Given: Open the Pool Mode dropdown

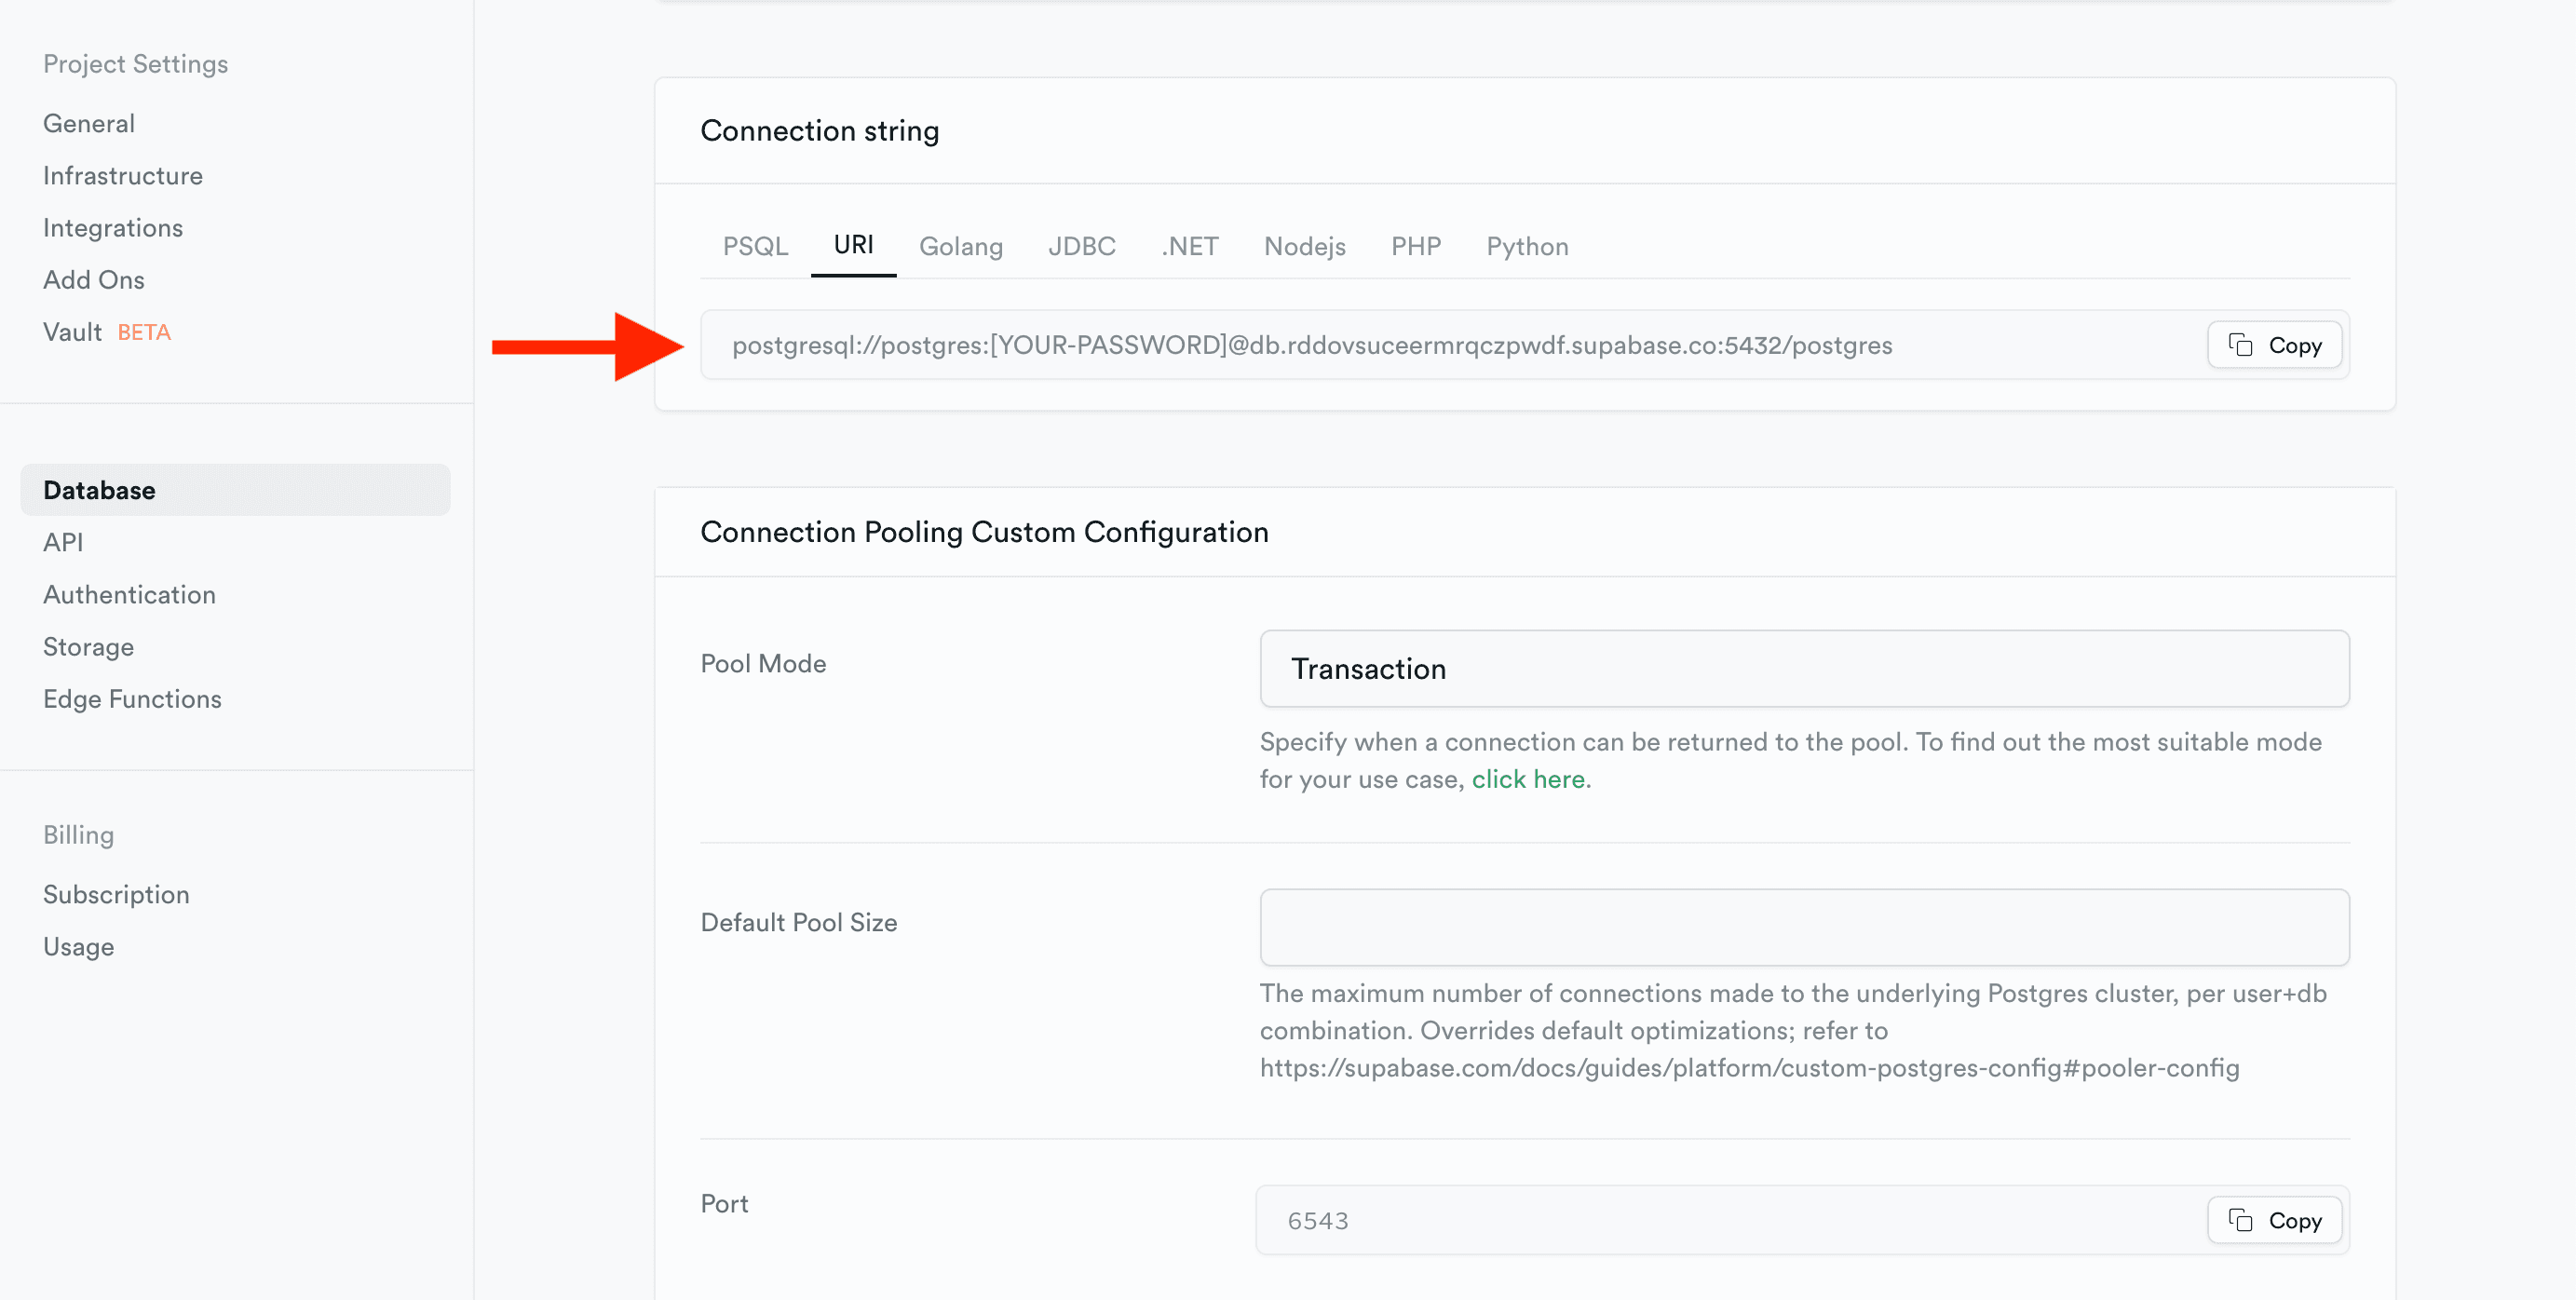Looking at the screenshot, I should [1804, 669].
